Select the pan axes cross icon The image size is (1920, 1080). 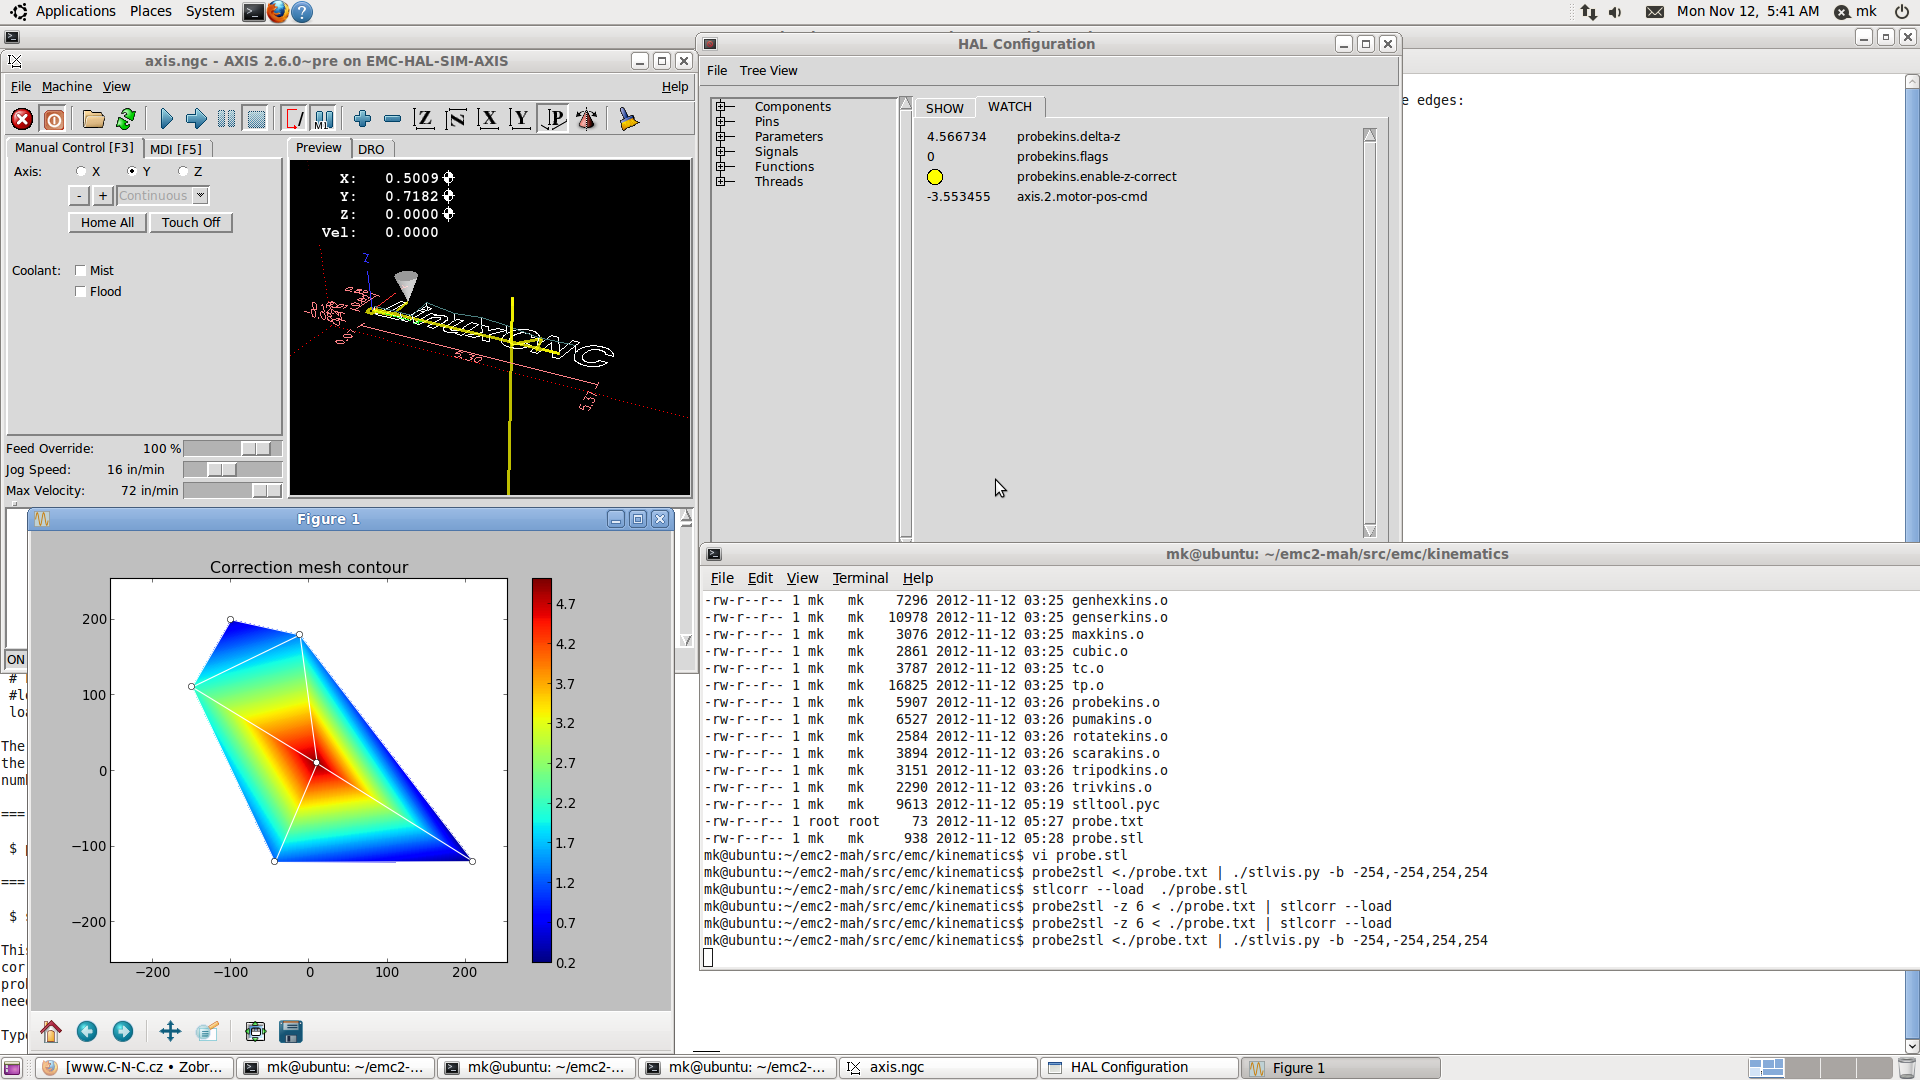pos(170,1031)
